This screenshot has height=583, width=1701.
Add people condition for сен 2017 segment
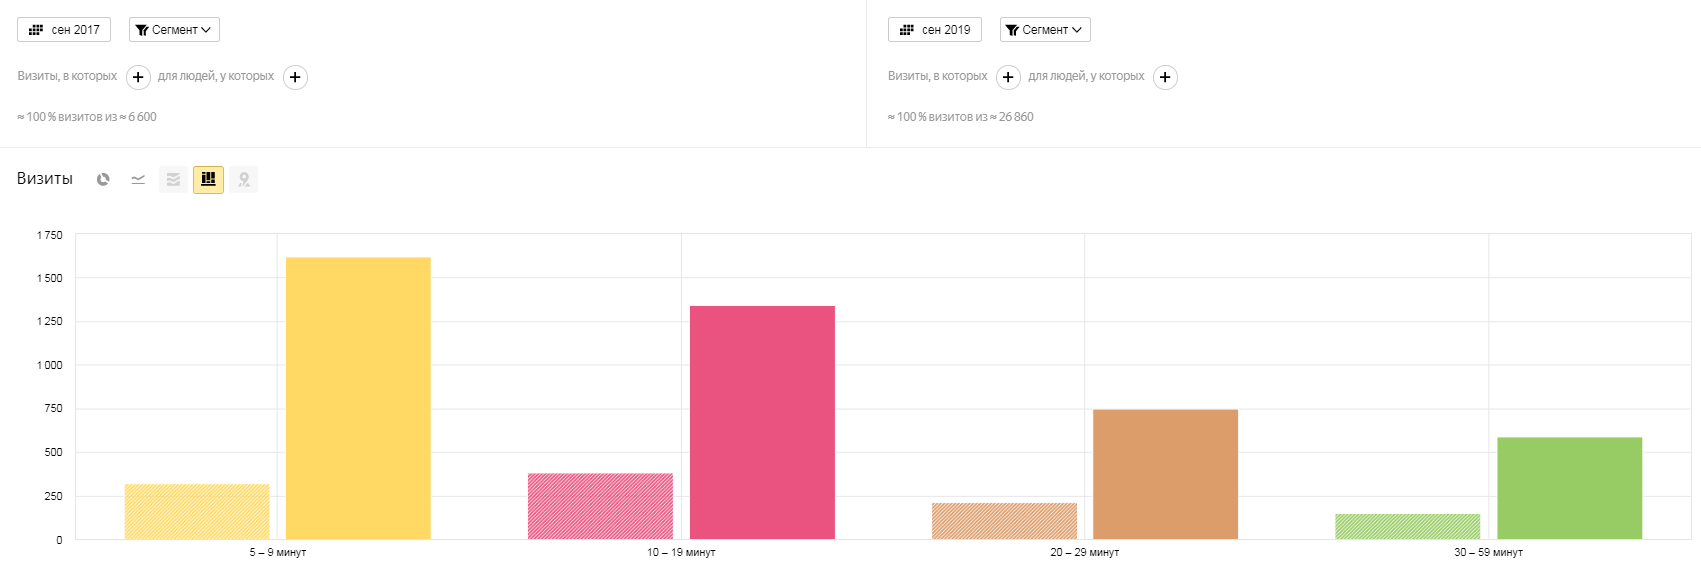pos(295,77)
